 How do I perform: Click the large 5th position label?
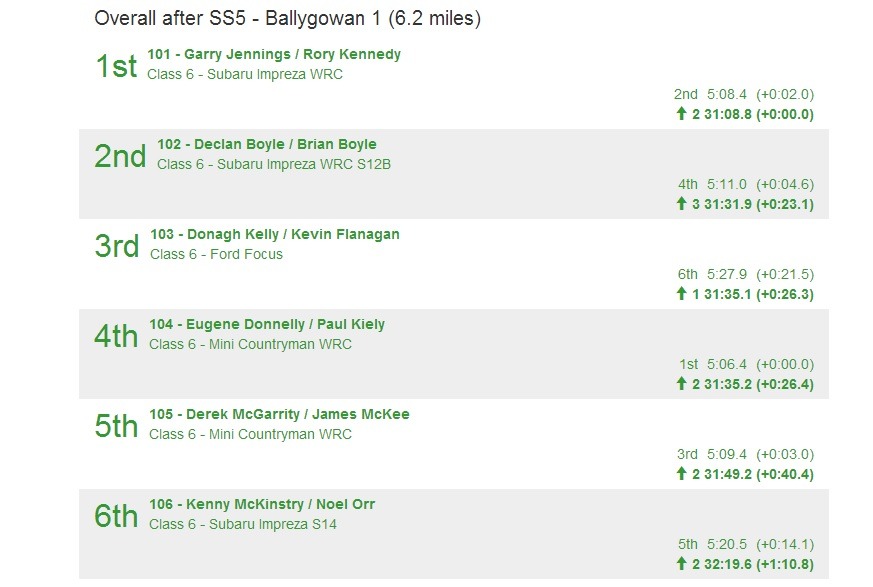tap(116, 426)
